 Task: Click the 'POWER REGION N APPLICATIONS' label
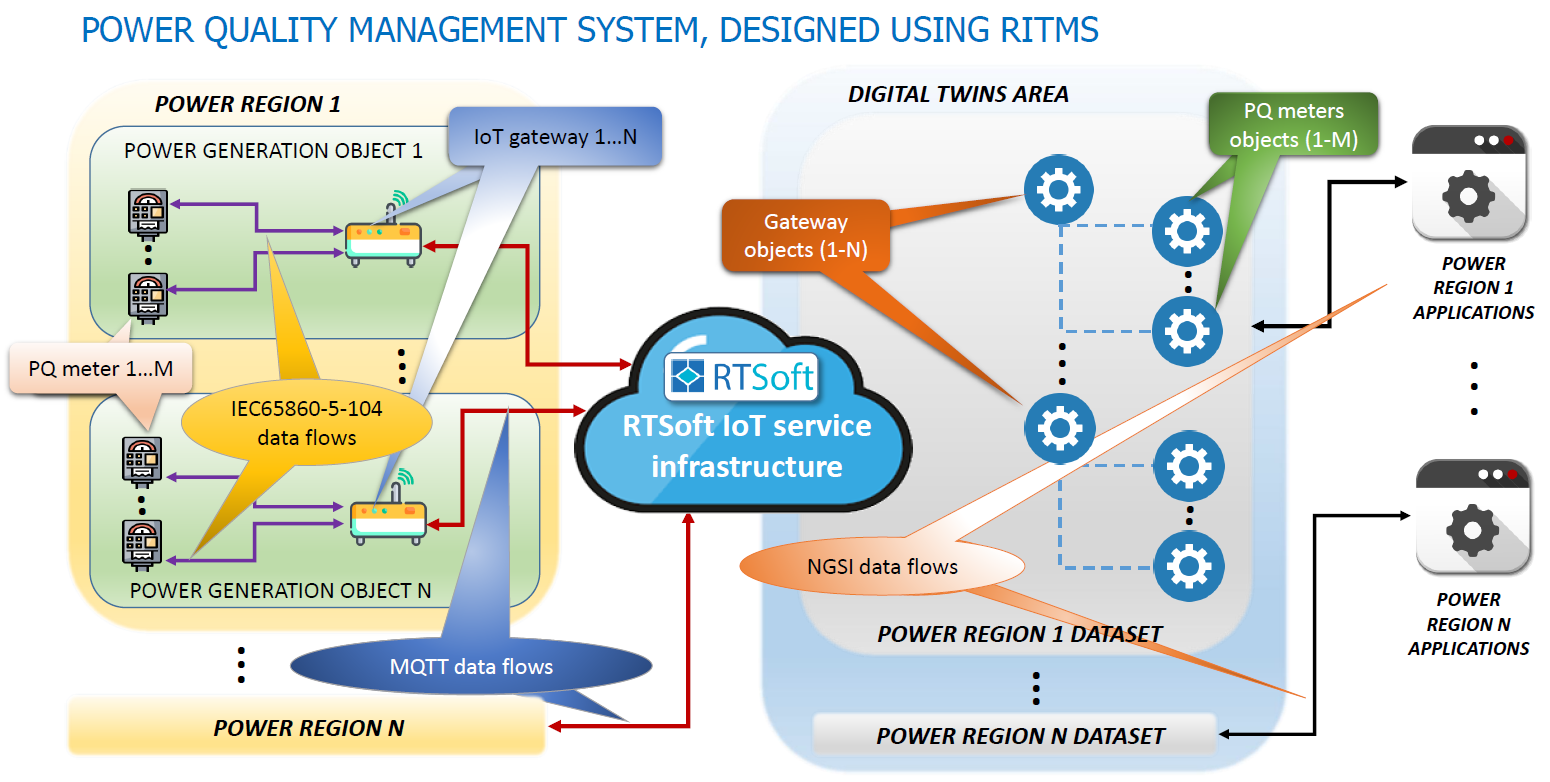coord(1469,624)
